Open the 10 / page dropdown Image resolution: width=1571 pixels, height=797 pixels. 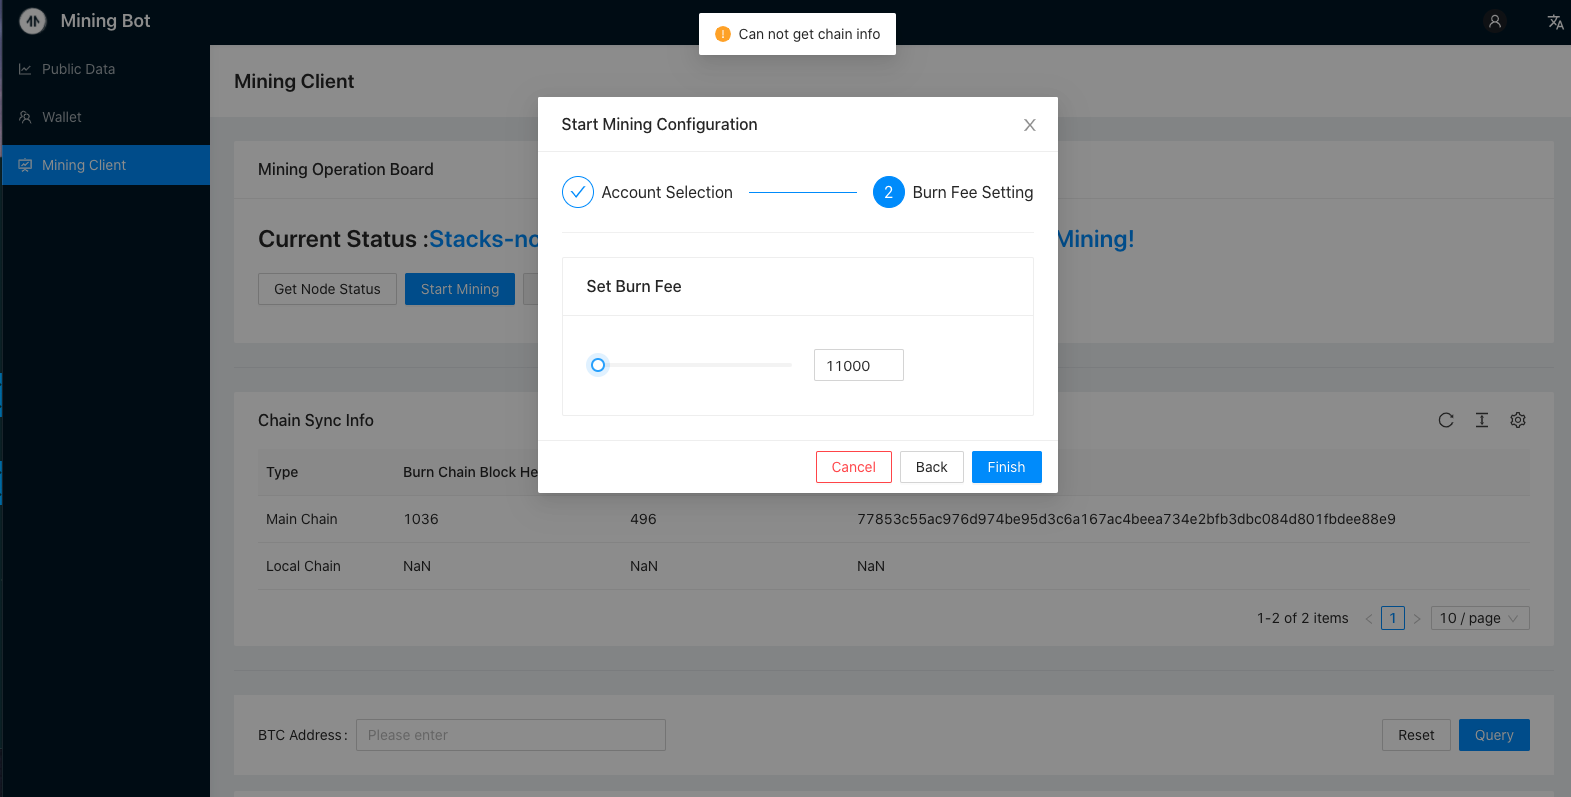(1480, 618)
